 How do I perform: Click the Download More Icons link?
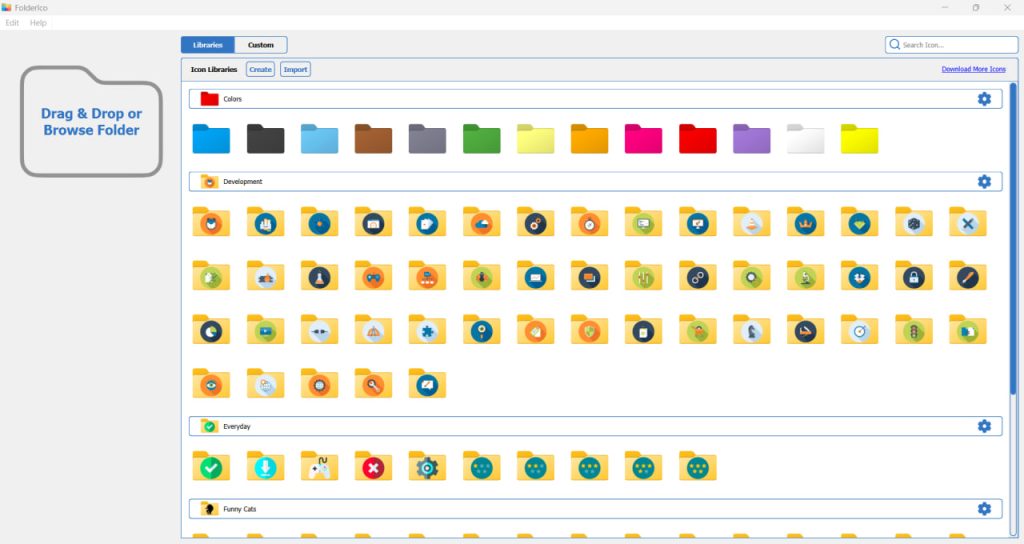point(973,70)
